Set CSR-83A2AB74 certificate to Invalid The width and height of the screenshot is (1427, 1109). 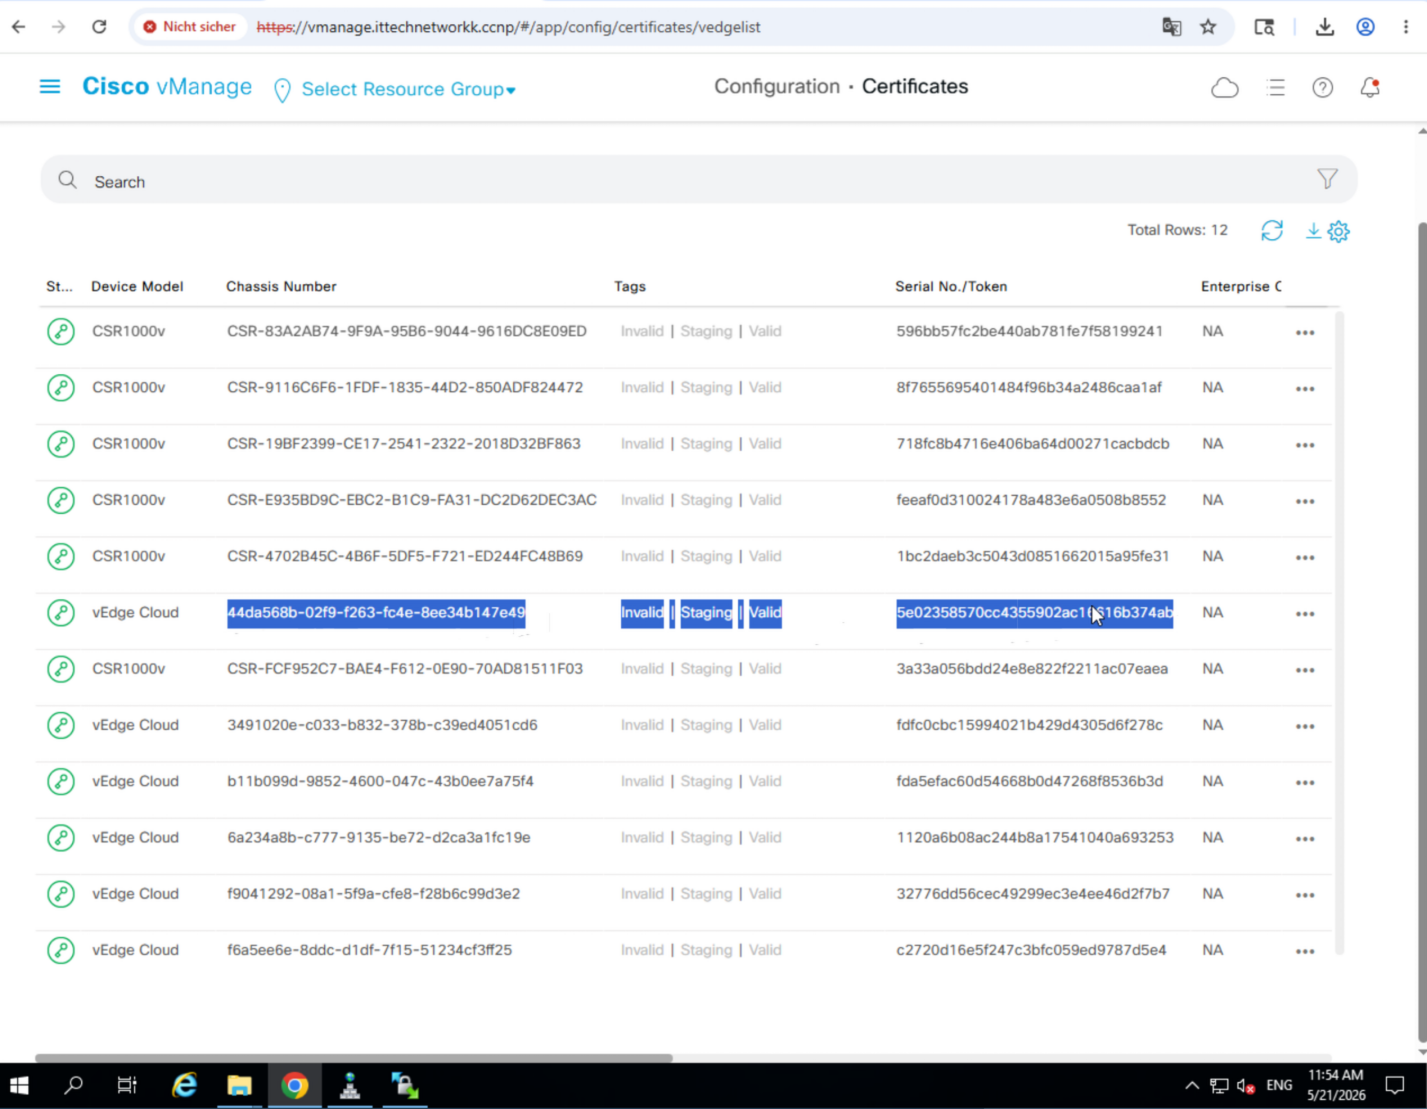pyautogui.click(x=642, y=331)
